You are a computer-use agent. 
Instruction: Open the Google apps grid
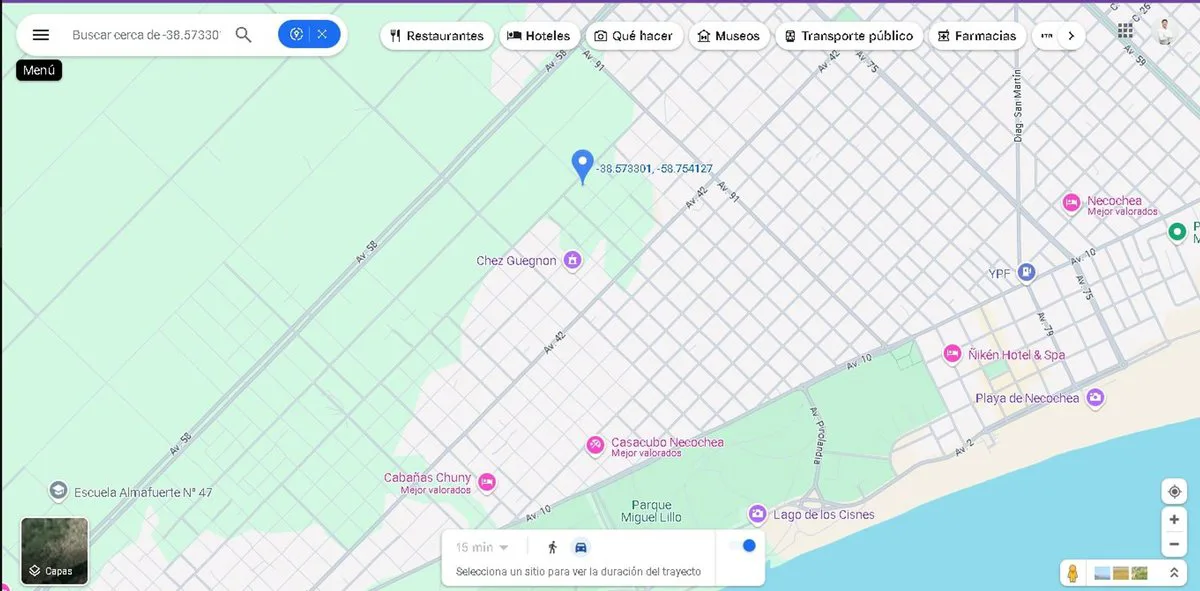1125,32
